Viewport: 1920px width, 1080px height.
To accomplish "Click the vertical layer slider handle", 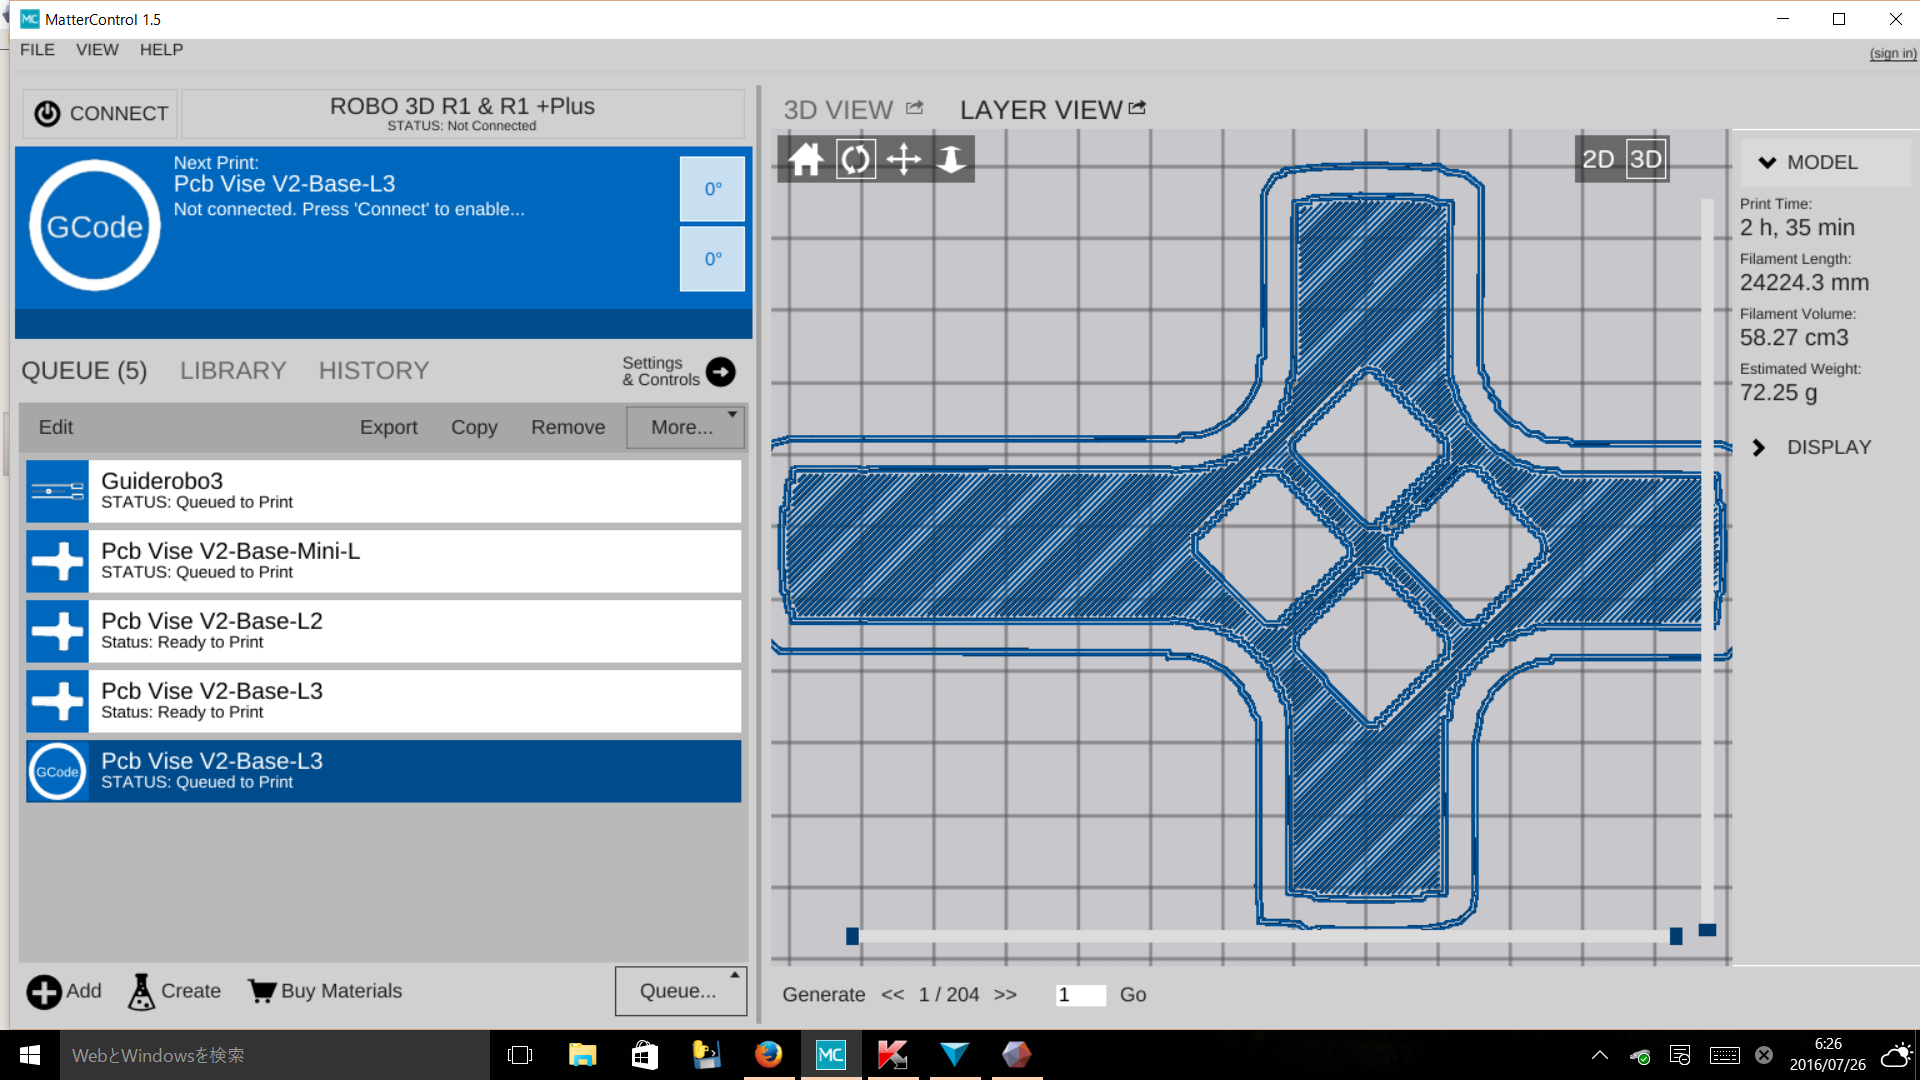I will [x=1708, y=930].
